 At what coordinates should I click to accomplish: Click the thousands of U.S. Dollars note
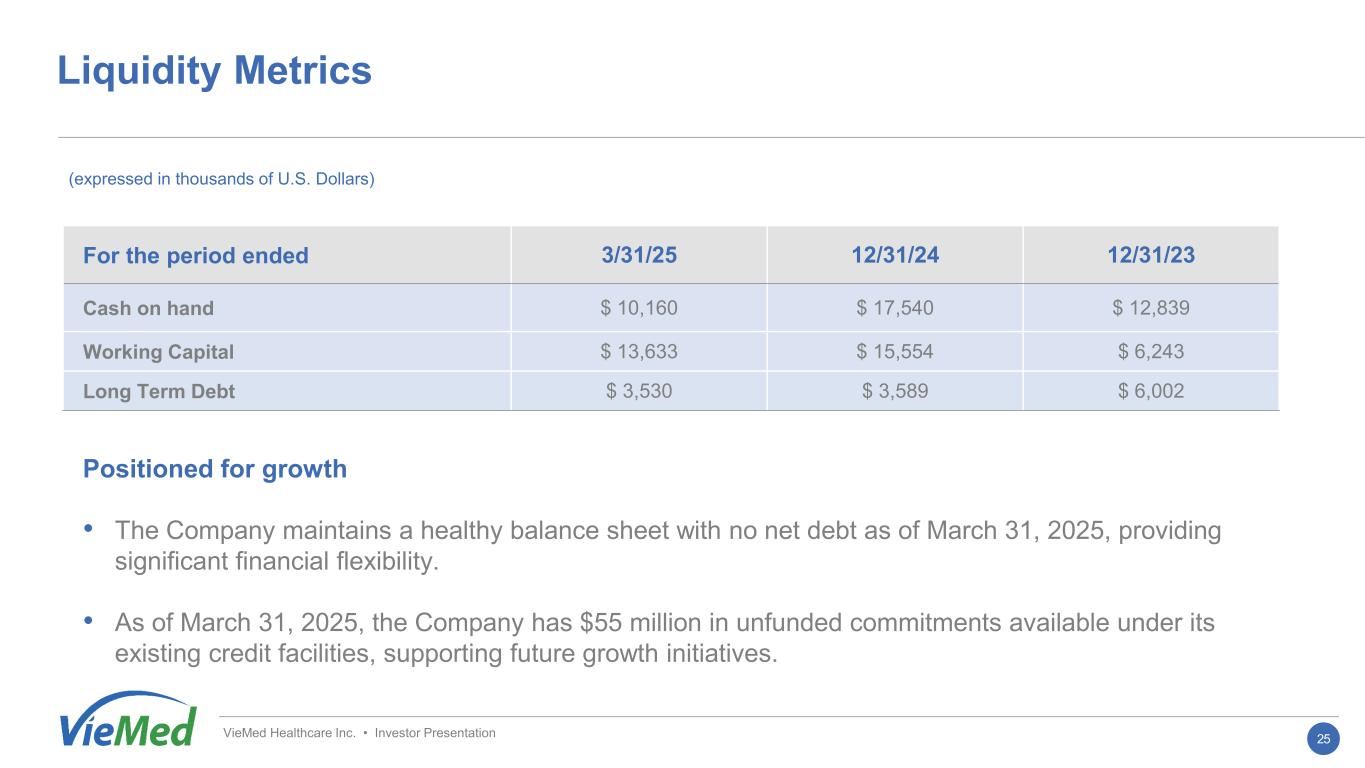click(221, 180)
